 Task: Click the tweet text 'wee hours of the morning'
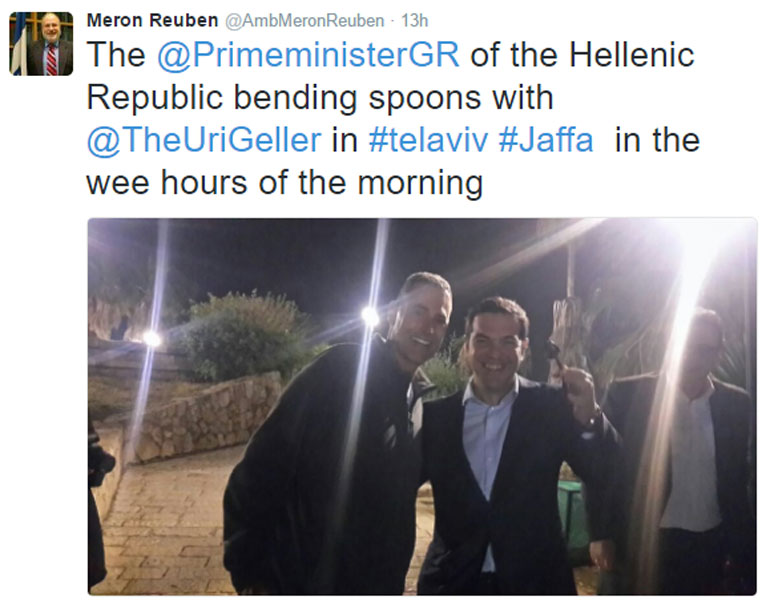[x=285, y=183]
